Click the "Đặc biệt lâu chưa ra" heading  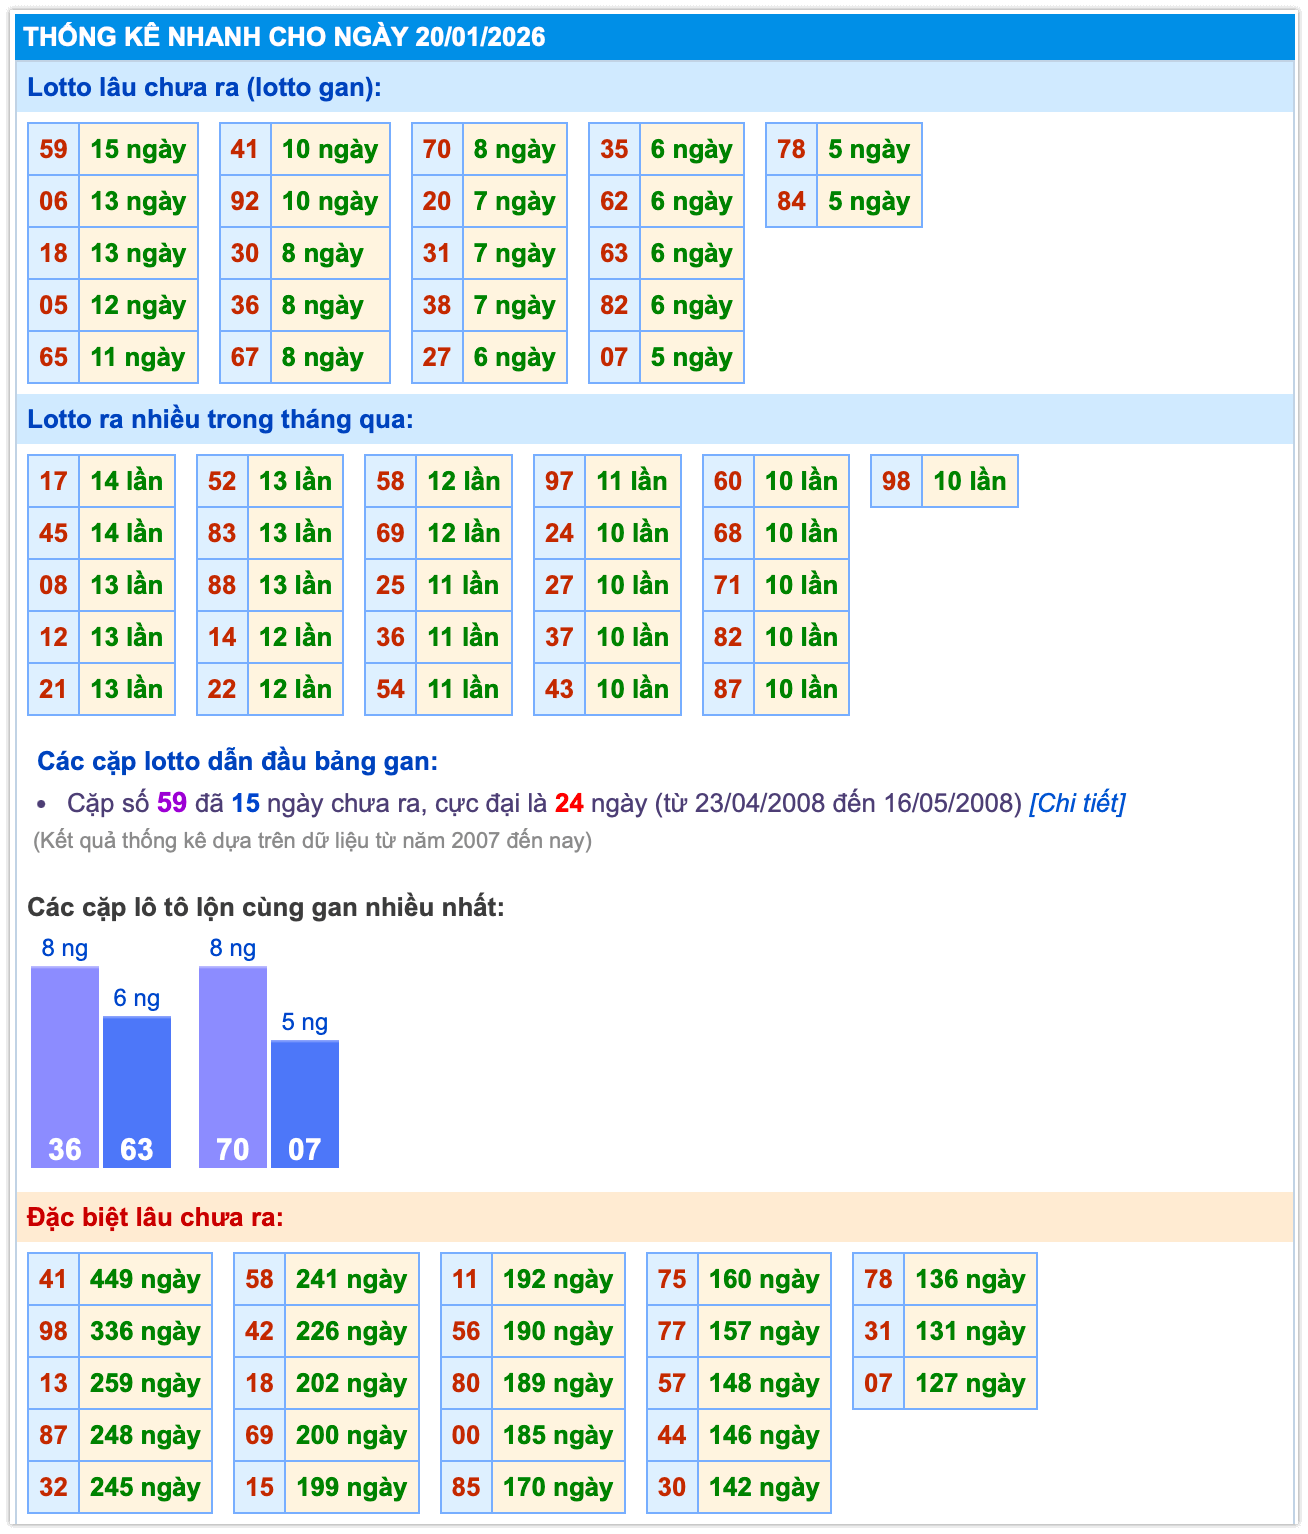coord(155,1217)
